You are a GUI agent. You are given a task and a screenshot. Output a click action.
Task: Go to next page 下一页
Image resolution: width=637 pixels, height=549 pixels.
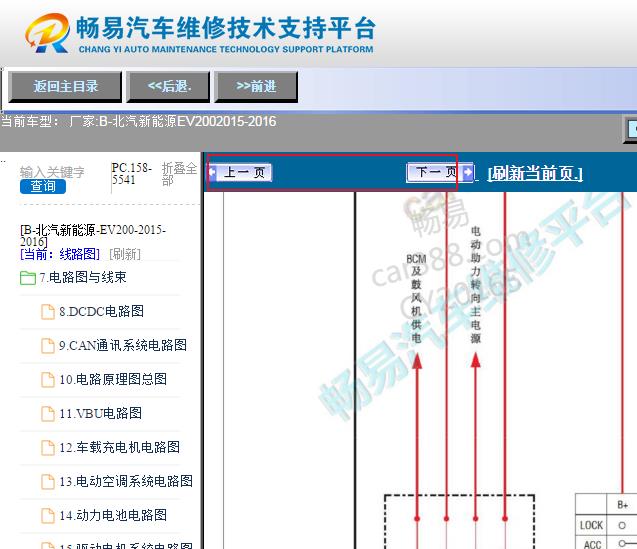(440, 172)
